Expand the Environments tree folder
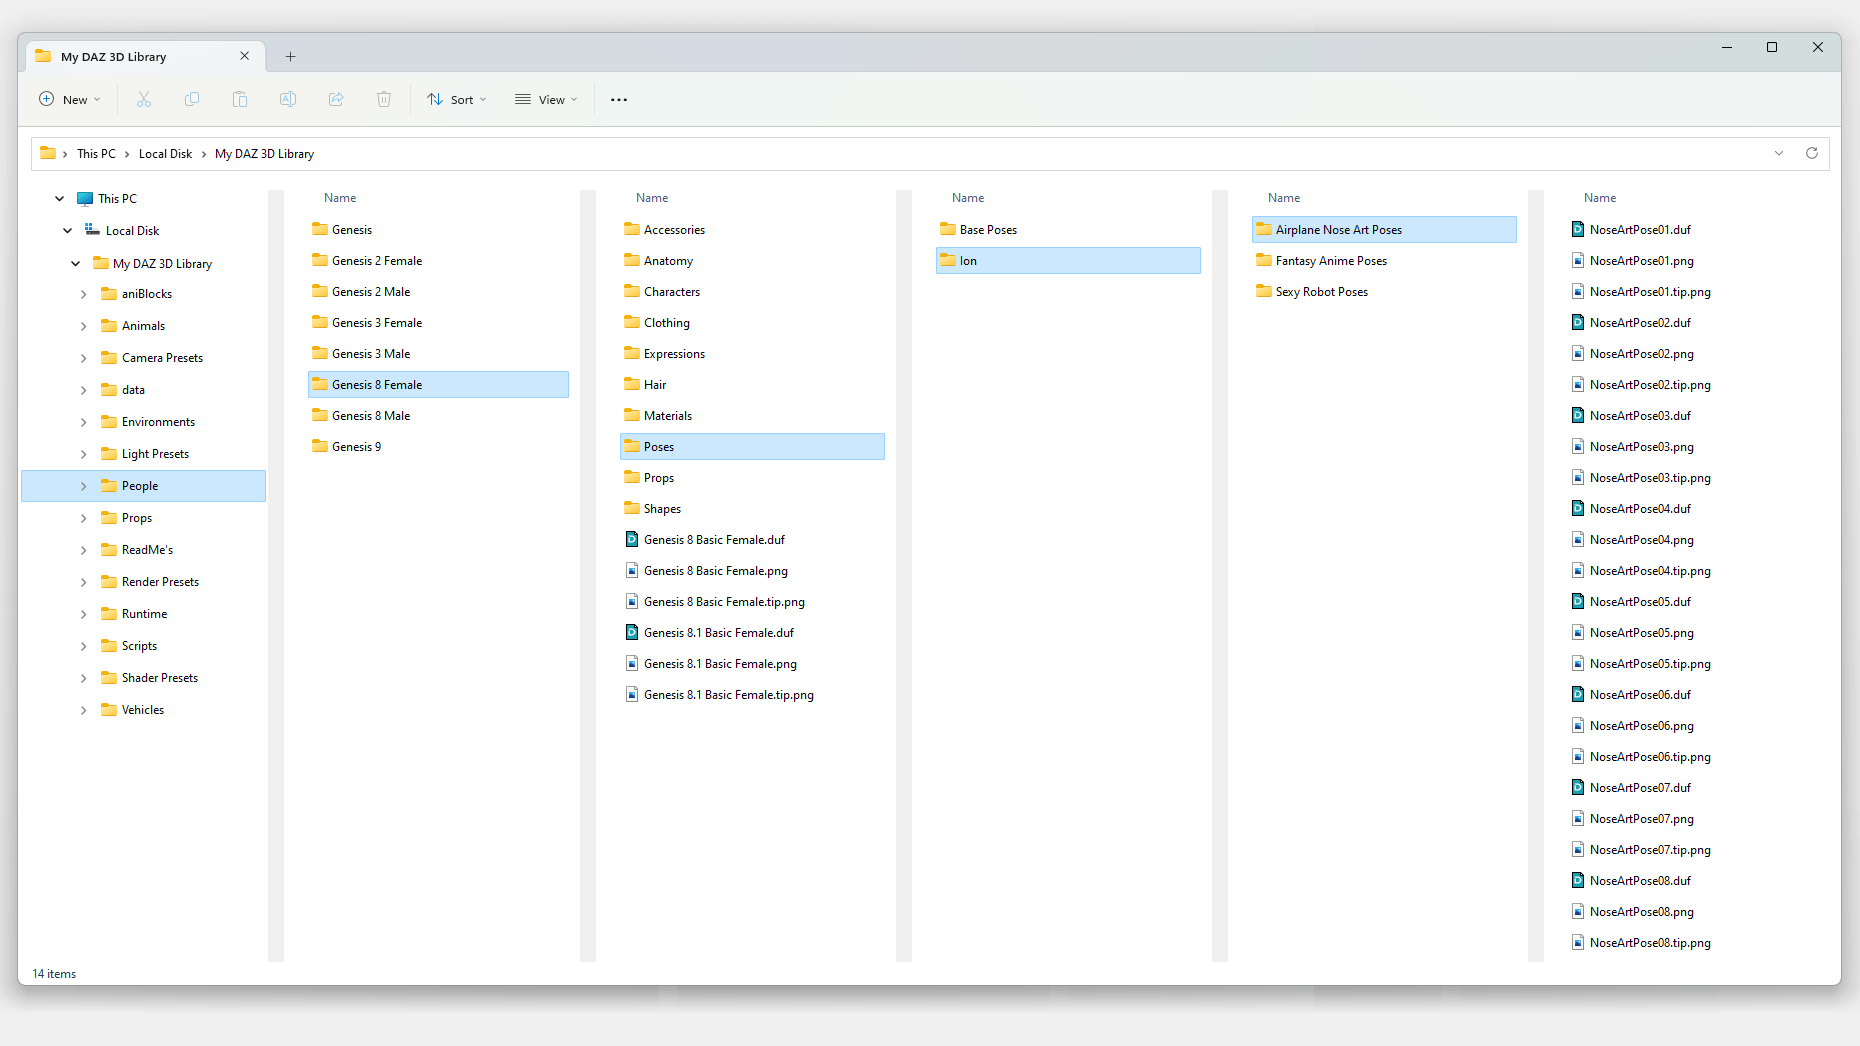The height and width of the screenshot is (1046, 1860). pos(84,422)
